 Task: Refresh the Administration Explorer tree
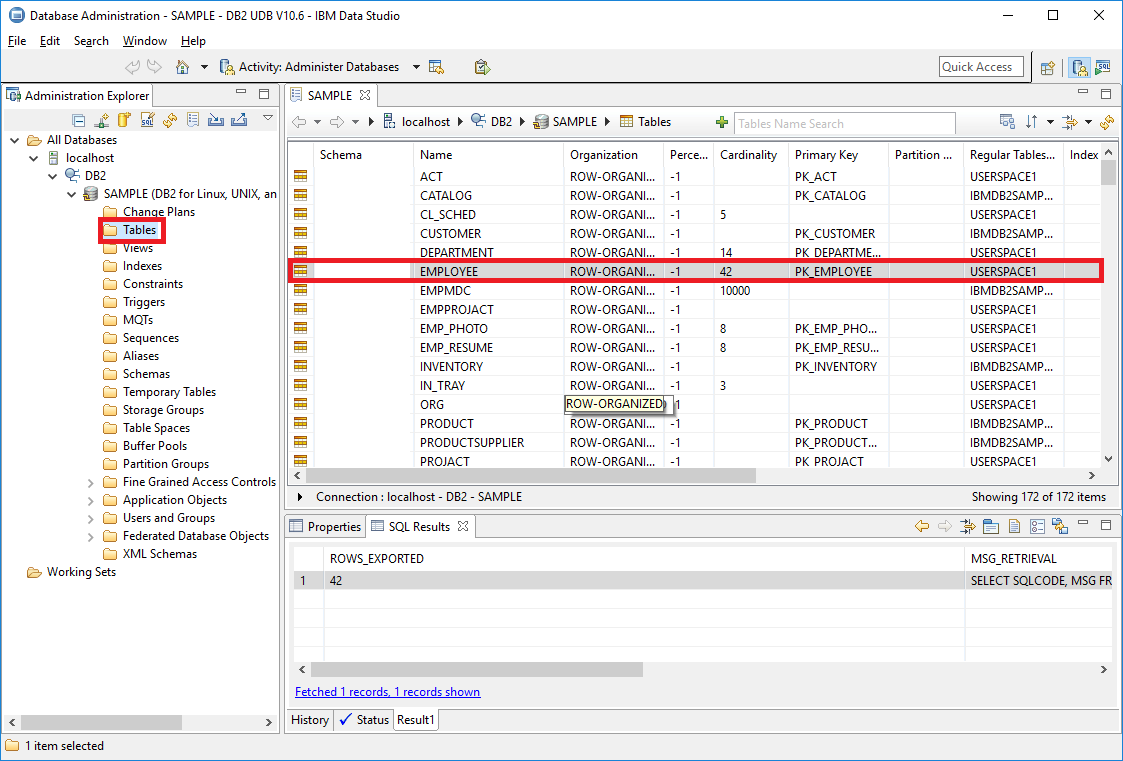point(170,119)
